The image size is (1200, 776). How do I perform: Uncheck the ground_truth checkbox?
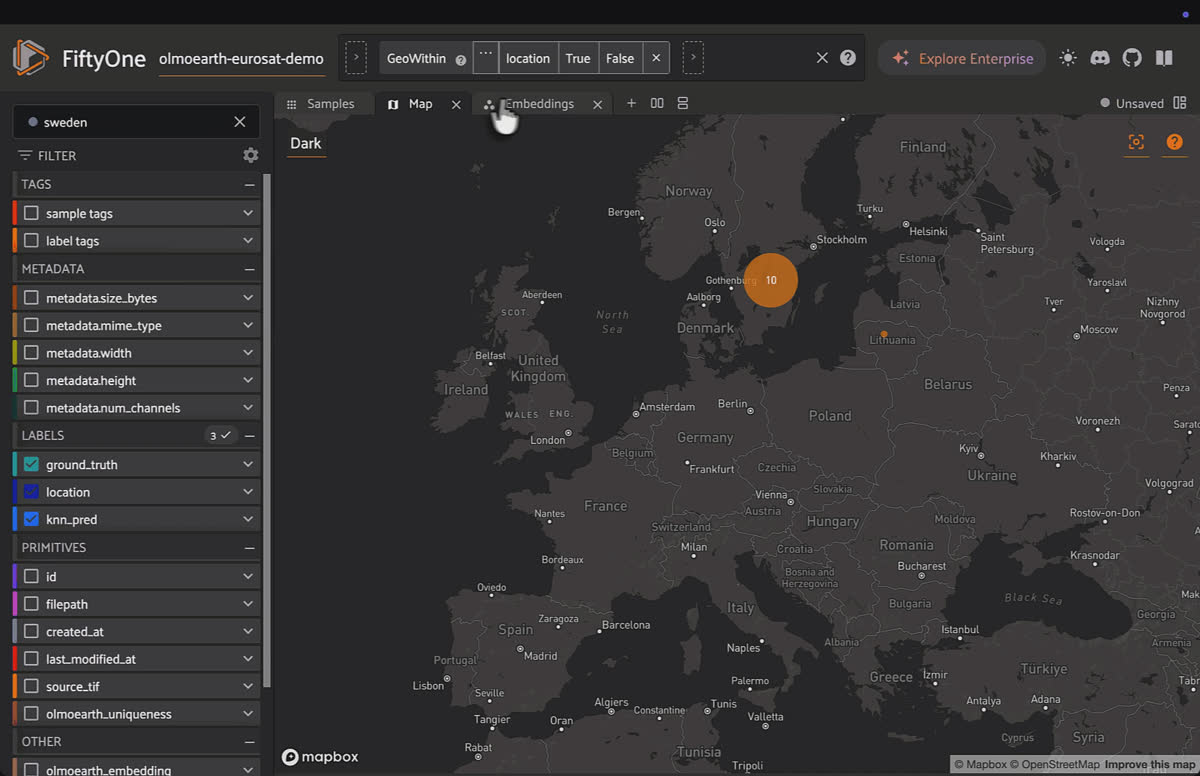tap(31, 465)
